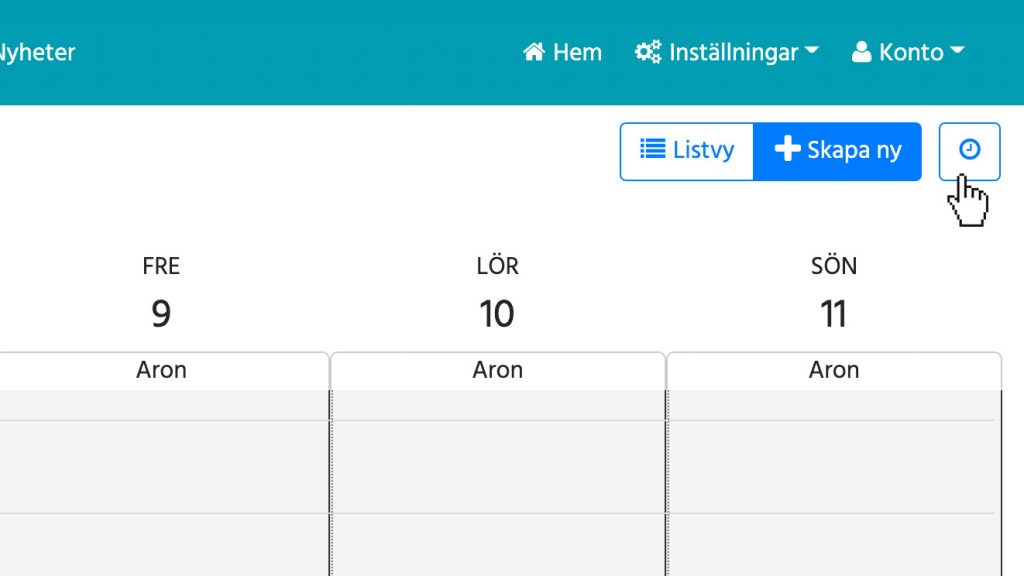Switch to Listvy view
The height and width of the screenshot is (576, 1024).
click(x=686, y=151)
